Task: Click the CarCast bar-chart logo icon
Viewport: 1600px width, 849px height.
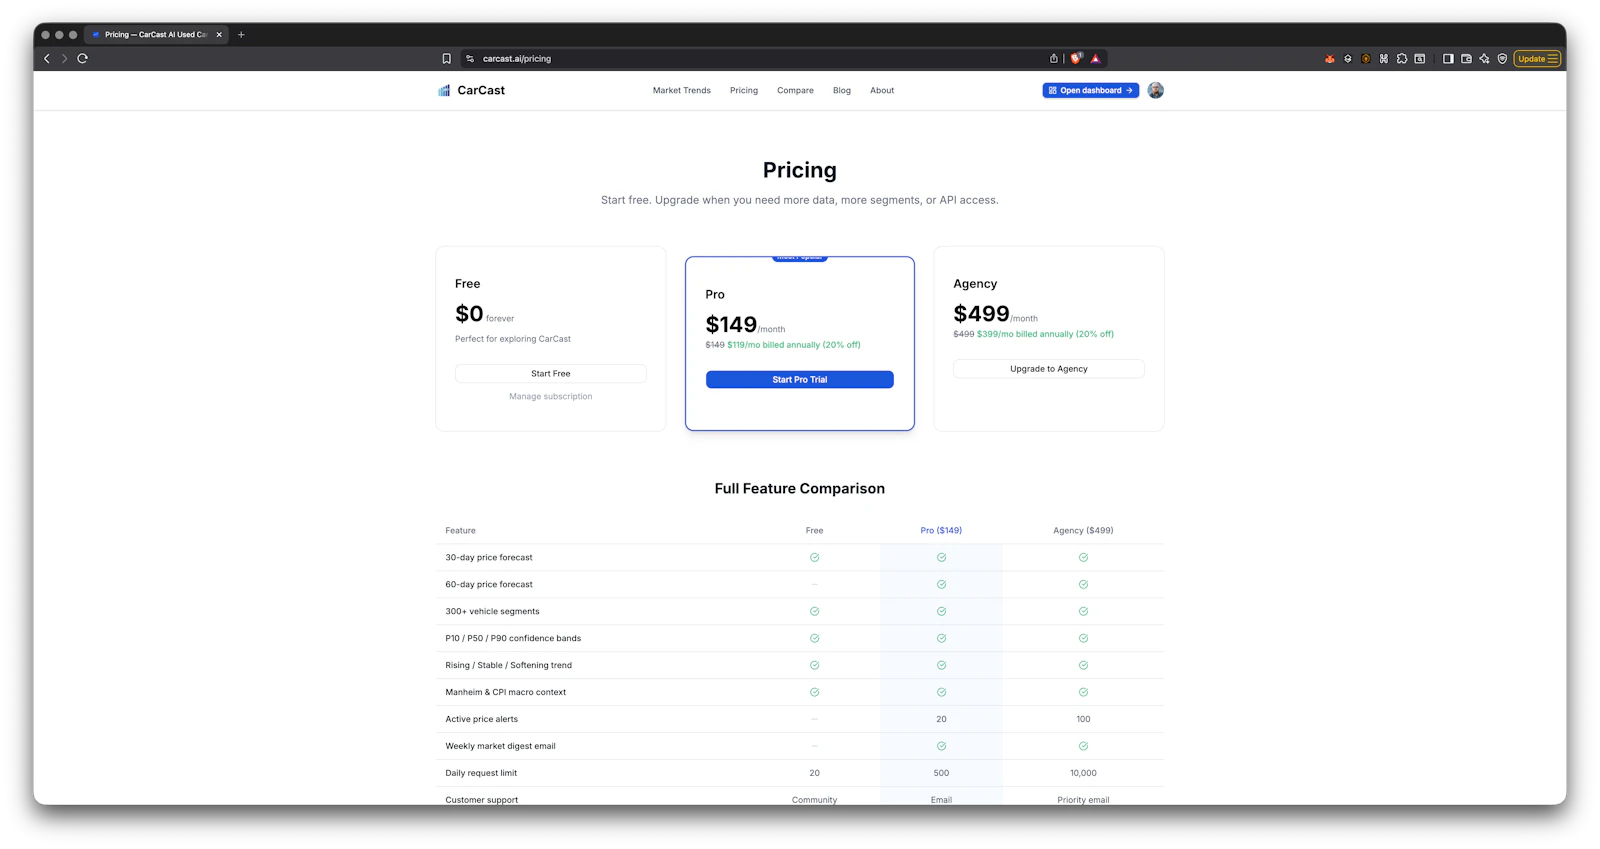Action: click(x=444, y=90)
